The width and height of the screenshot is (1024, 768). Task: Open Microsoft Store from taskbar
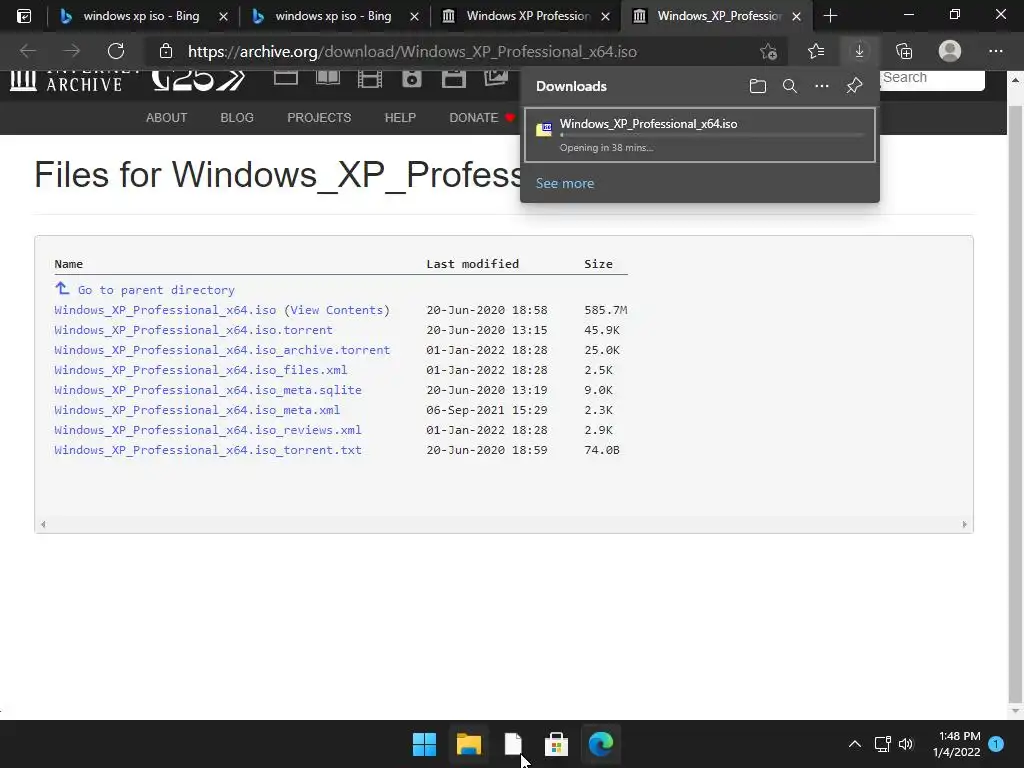[556, 744]
